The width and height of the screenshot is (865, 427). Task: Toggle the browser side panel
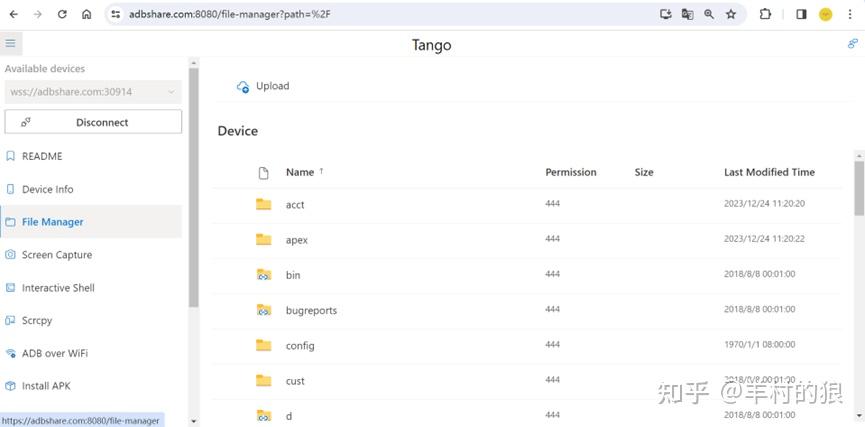click(801, 14)
